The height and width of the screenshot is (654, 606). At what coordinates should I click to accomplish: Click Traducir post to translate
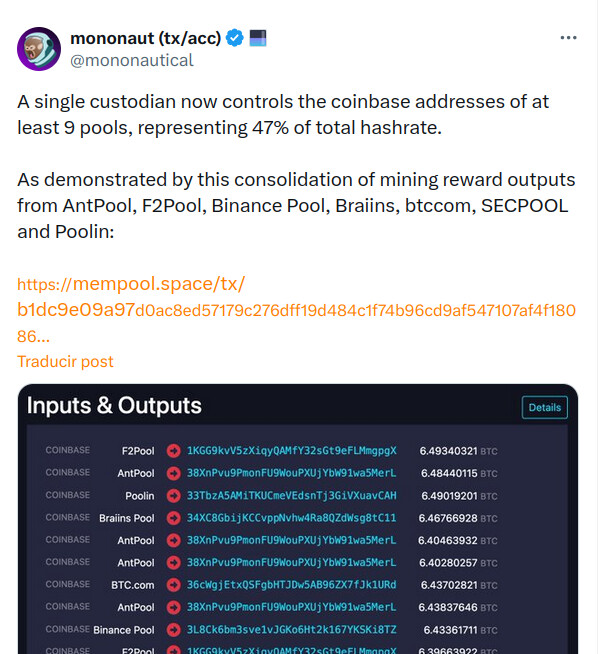[65, 361]
